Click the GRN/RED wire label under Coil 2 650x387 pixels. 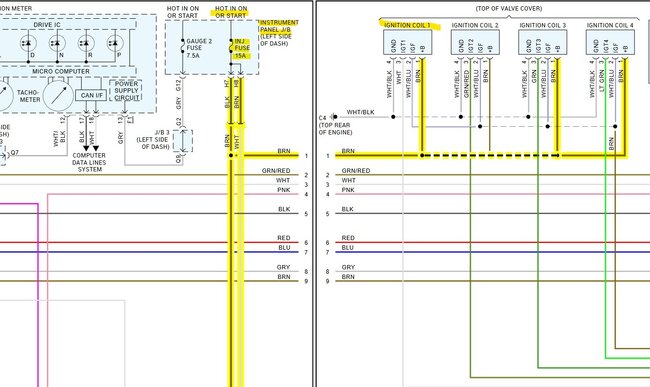466,84
